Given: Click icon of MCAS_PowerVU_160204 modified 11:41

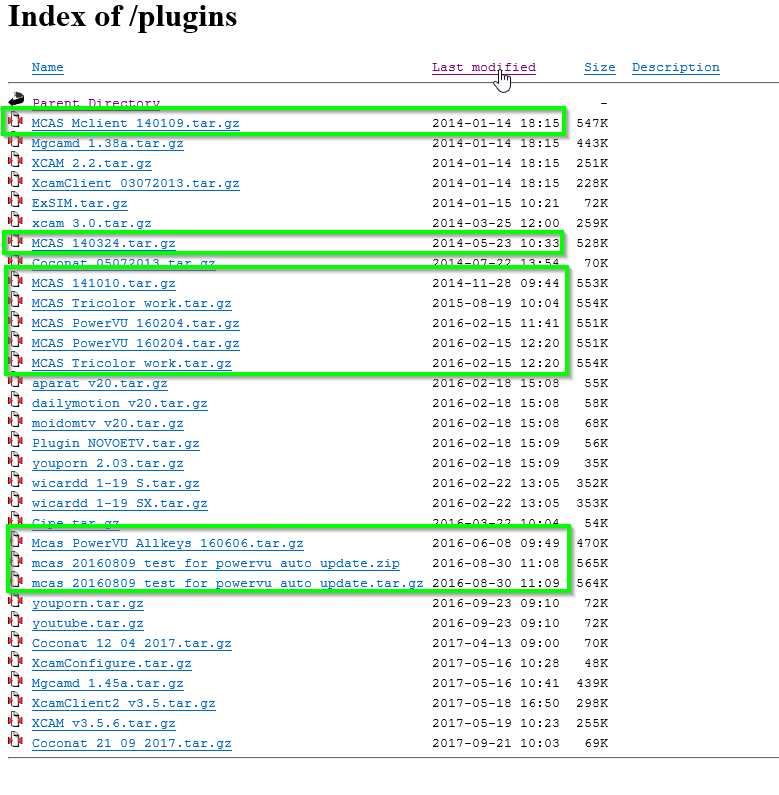Looking at the screenshot, I should tap(16, 320).
